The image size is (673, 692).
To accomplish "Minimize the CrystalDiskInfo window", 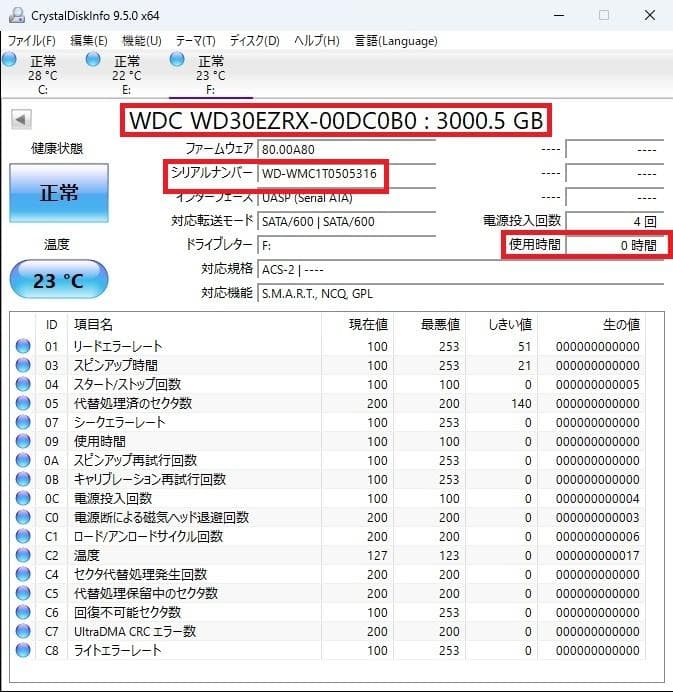I will [559, 15].
